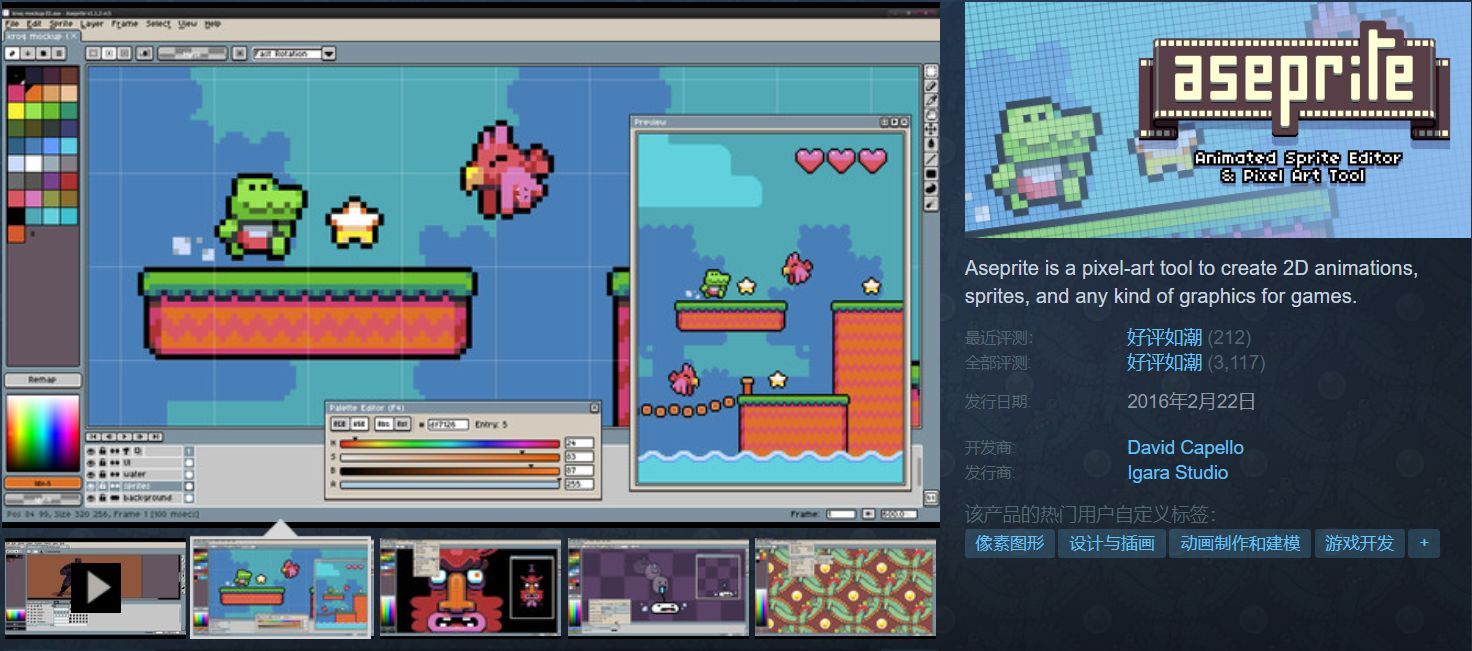Open the File menu in Aseprite
The height and width of the screenshot is (651, 1472).
(x=12, y=24)
